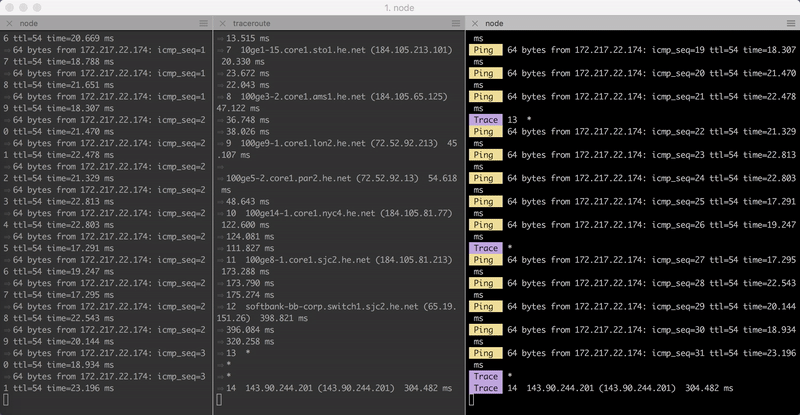Select the Ping label for icmp_seq=31

point(486,353)
